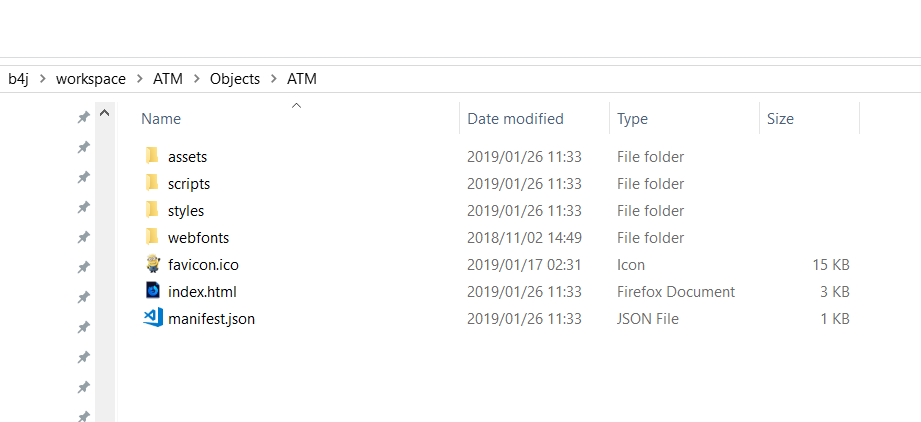
Task: Select the styles folder icon
Action: pos(152,210)
